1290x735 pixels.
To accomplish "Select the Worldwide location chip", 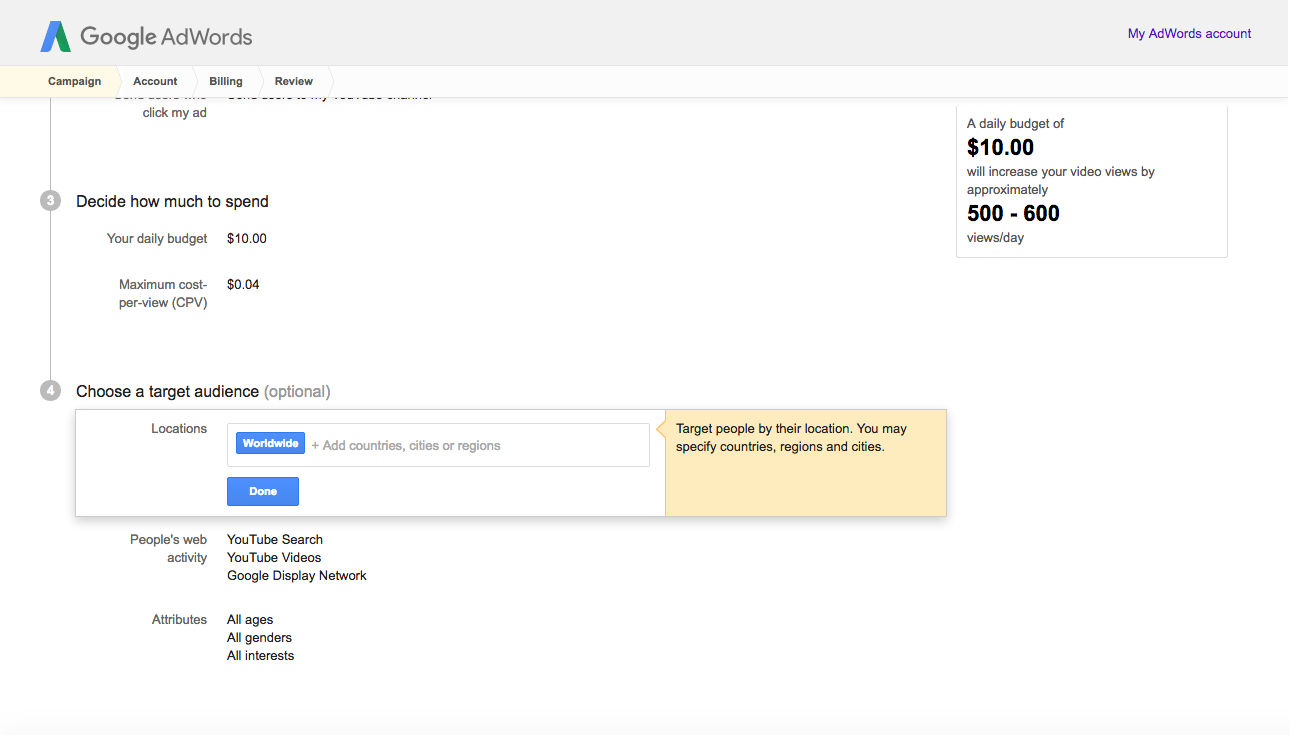I will tap(270, 444).
